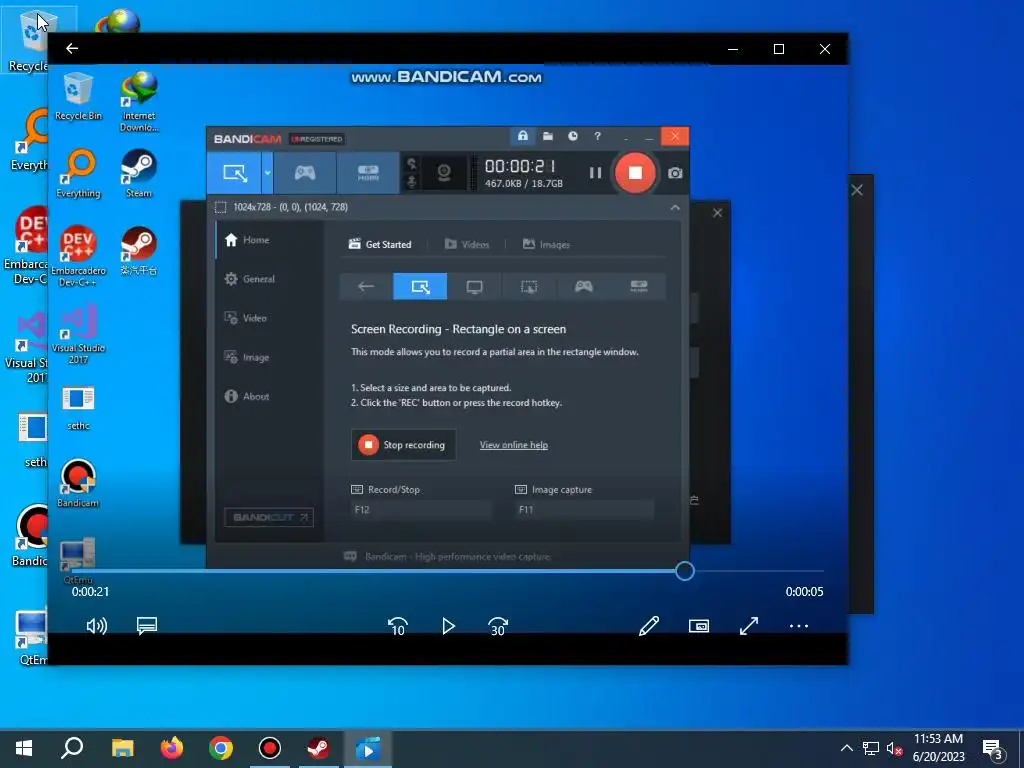1024x768 pixels.
Task: Click the Stop recording button in Bandicam
Action: point(404,445)
